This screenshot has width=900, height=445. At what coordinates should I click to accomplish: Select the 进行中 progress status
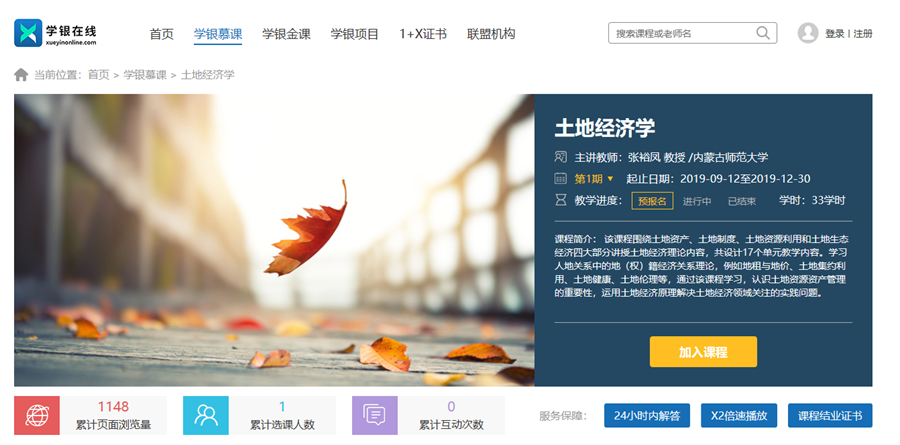[697, 202]
